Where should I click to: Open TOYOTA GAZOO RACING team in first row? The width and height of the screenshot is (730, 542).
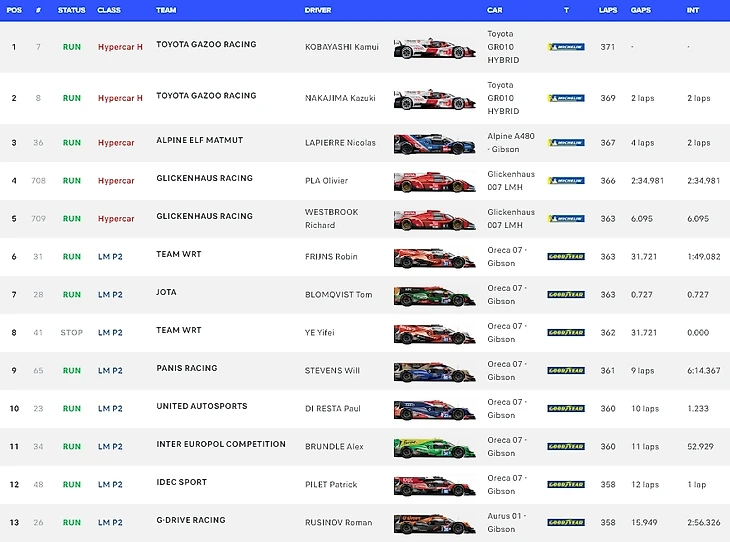[x=206, y=44]
